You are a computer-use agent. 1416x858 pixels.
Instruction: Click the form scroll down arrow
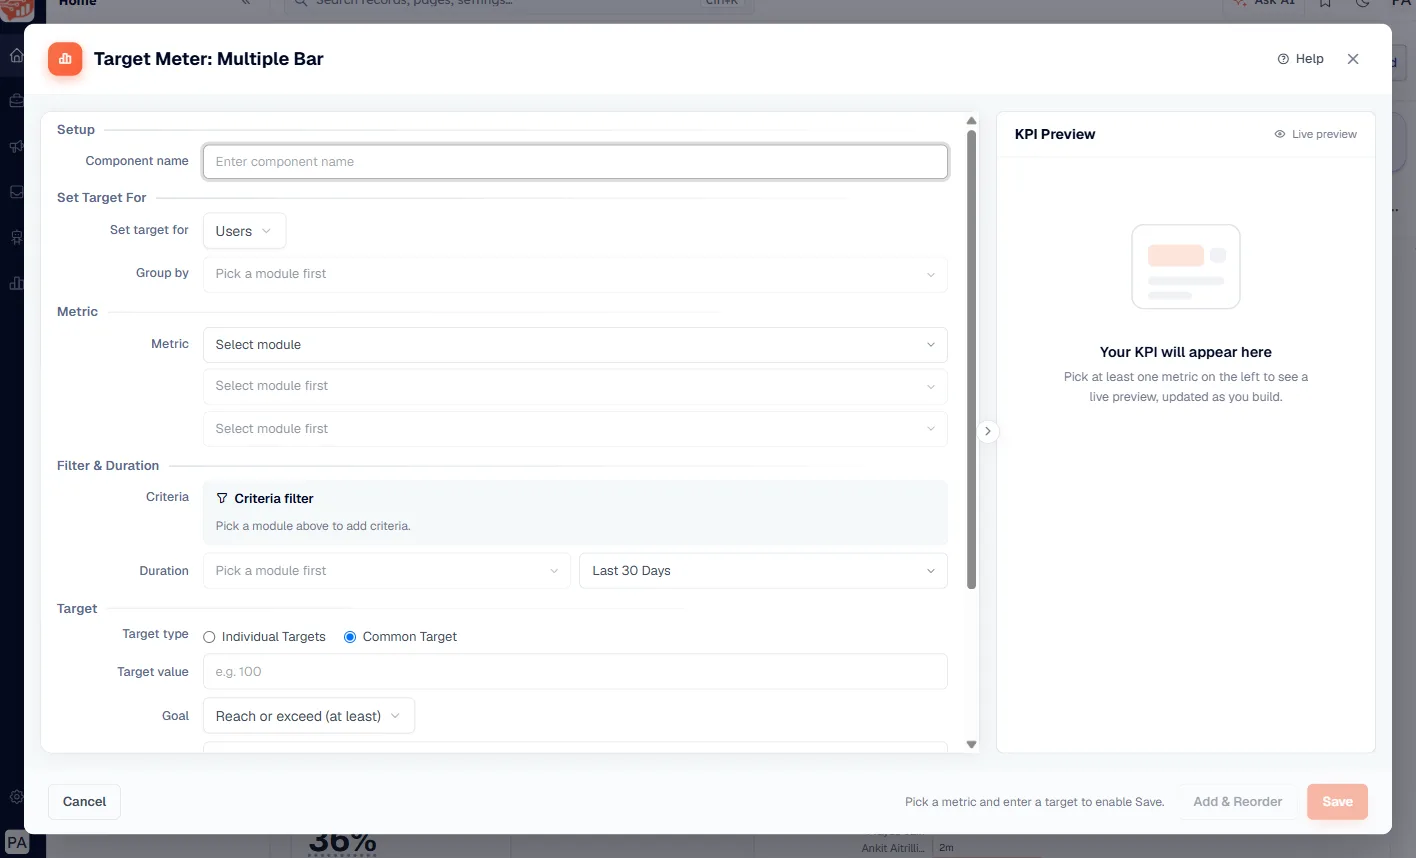971,744
